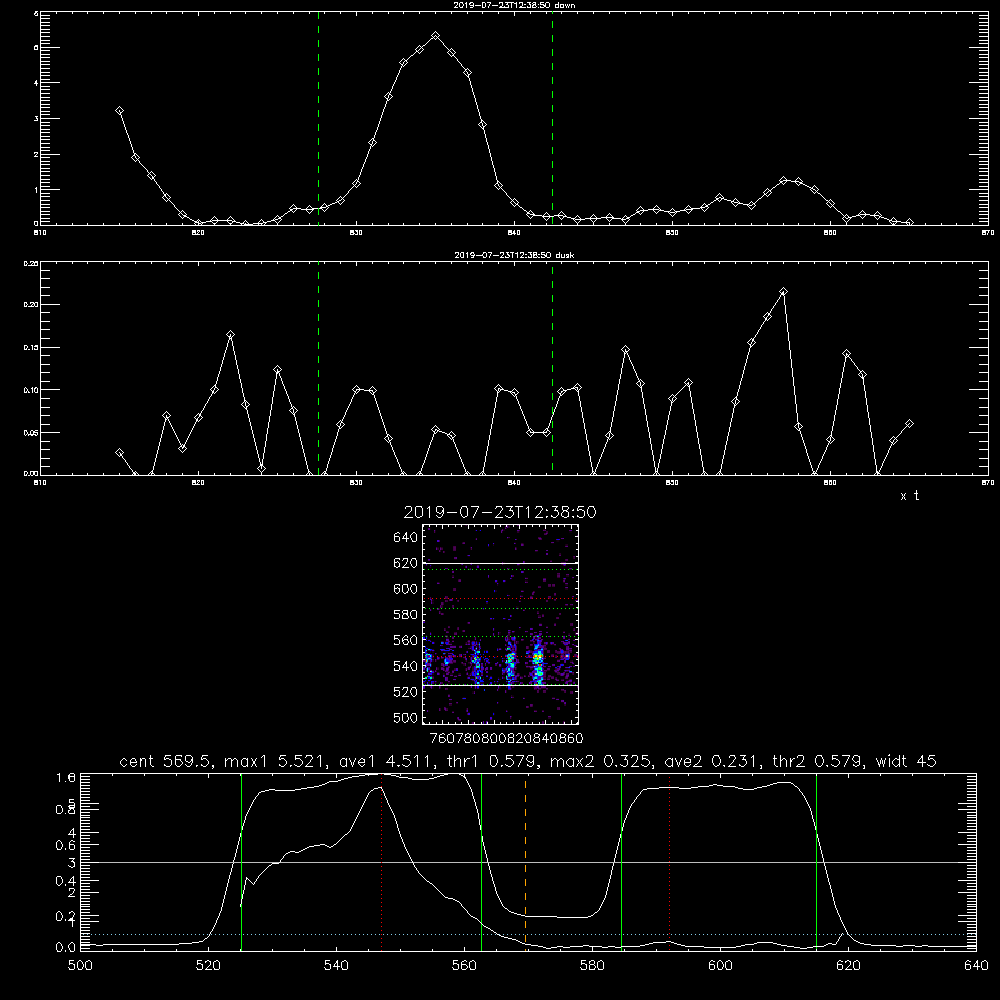This screenshot has height=1000, width=1000.
Task: Click the 'ave2 0.231' value
Action: point(710,761)
